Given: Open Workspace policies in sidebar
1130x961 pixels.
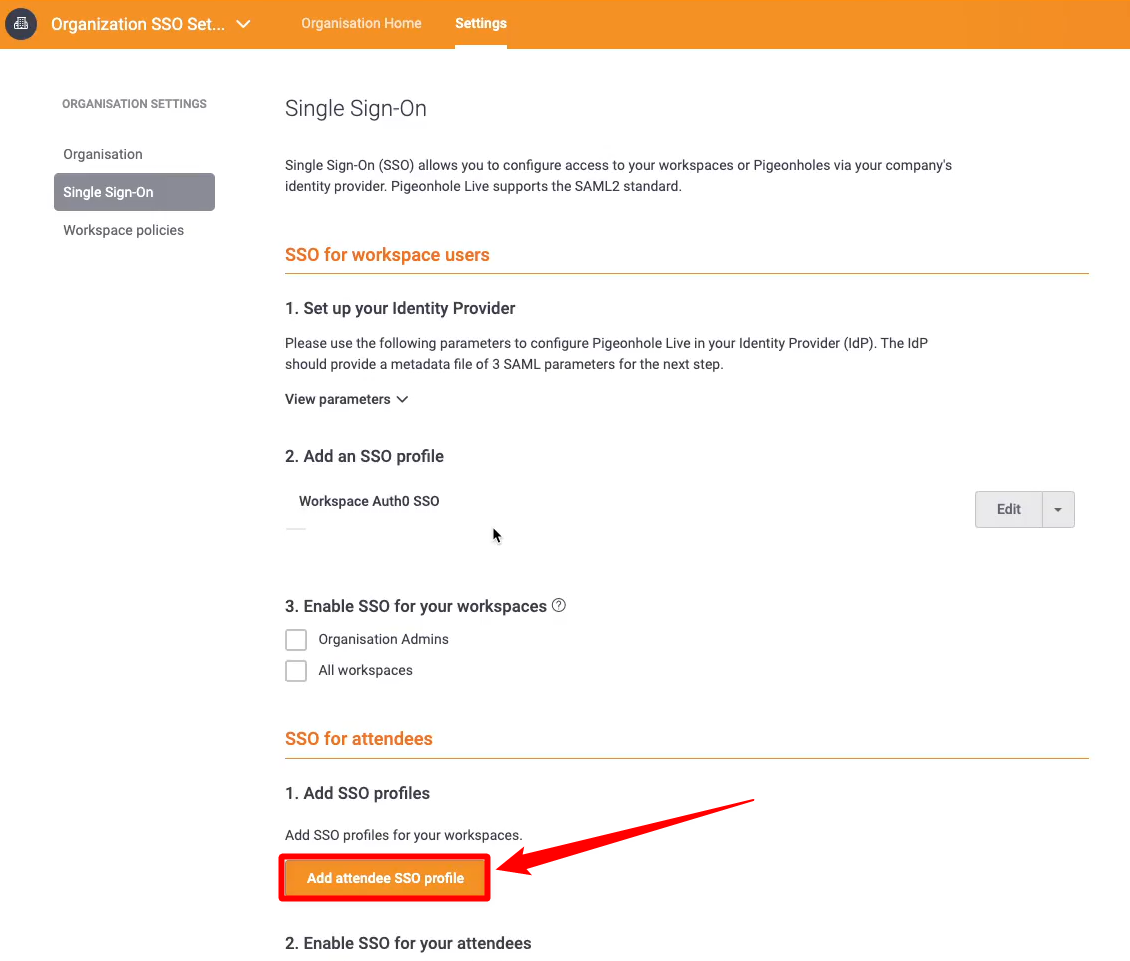Looking at the screenshot, I should tap(123, 230).
